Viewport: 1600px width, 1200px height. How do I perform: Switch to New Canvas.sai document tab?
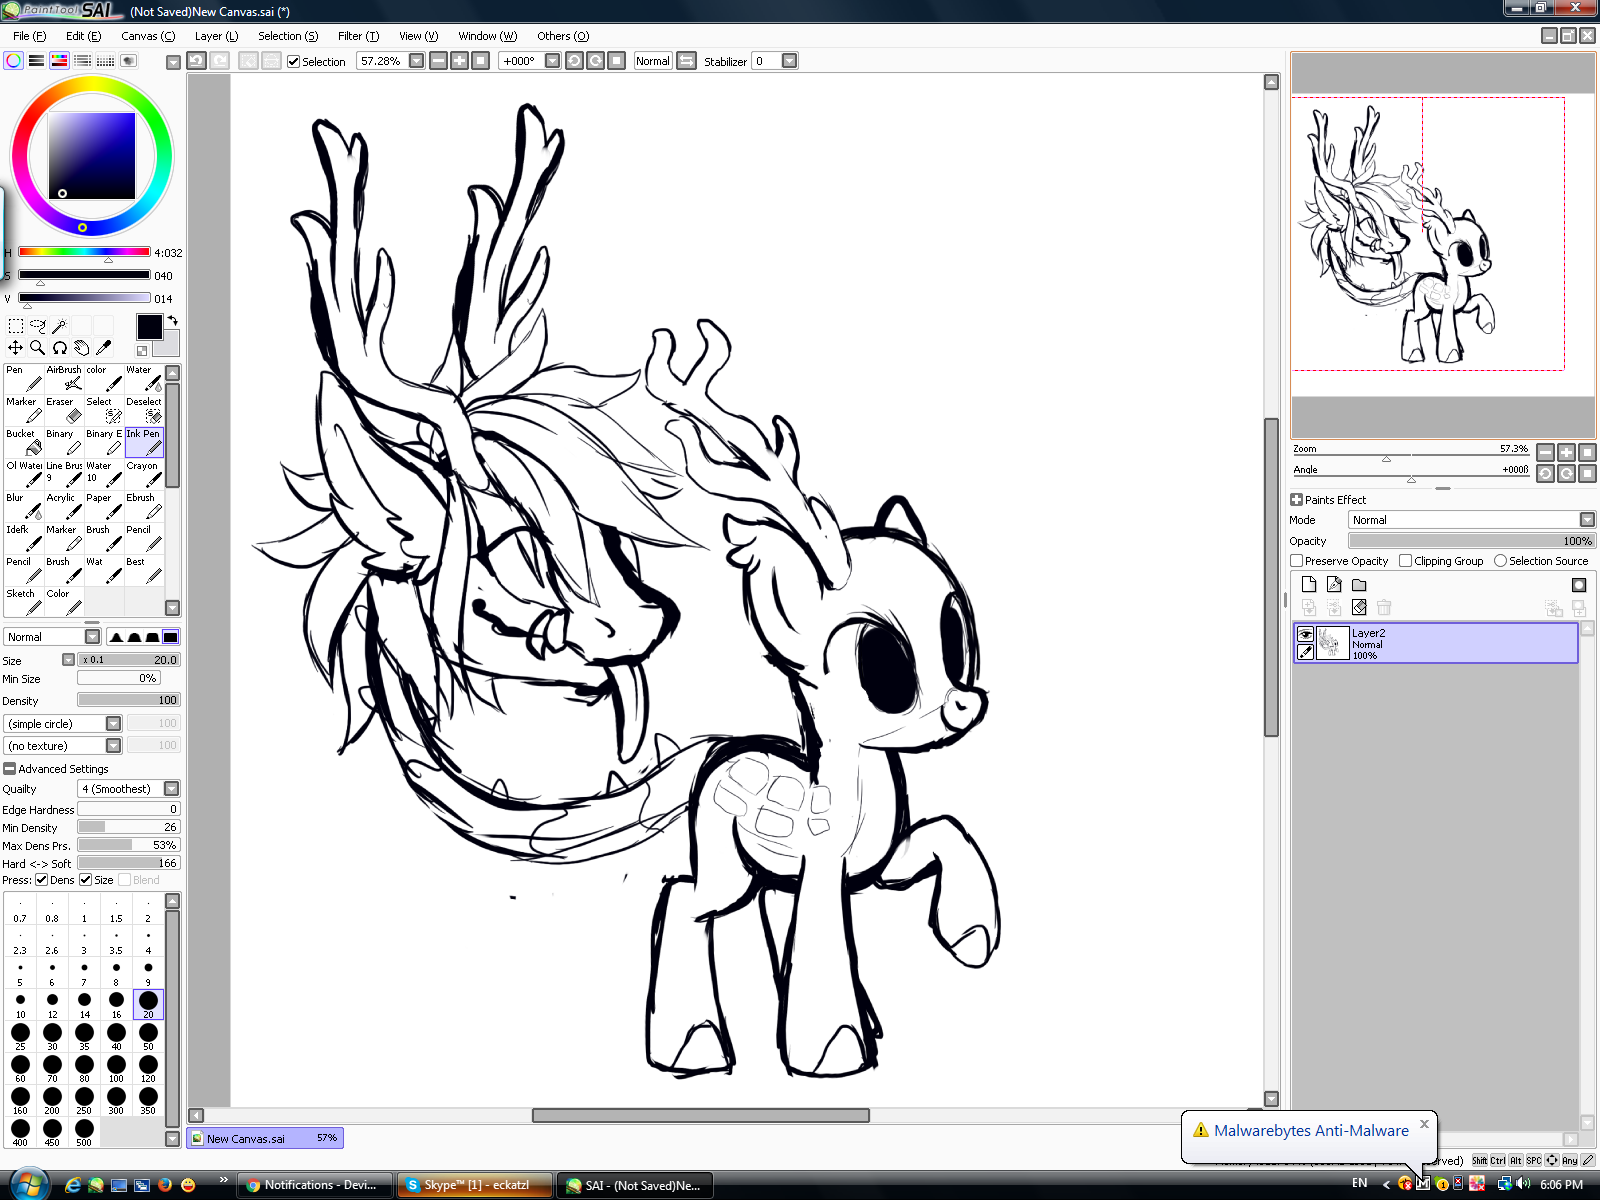pos(265,1138)
